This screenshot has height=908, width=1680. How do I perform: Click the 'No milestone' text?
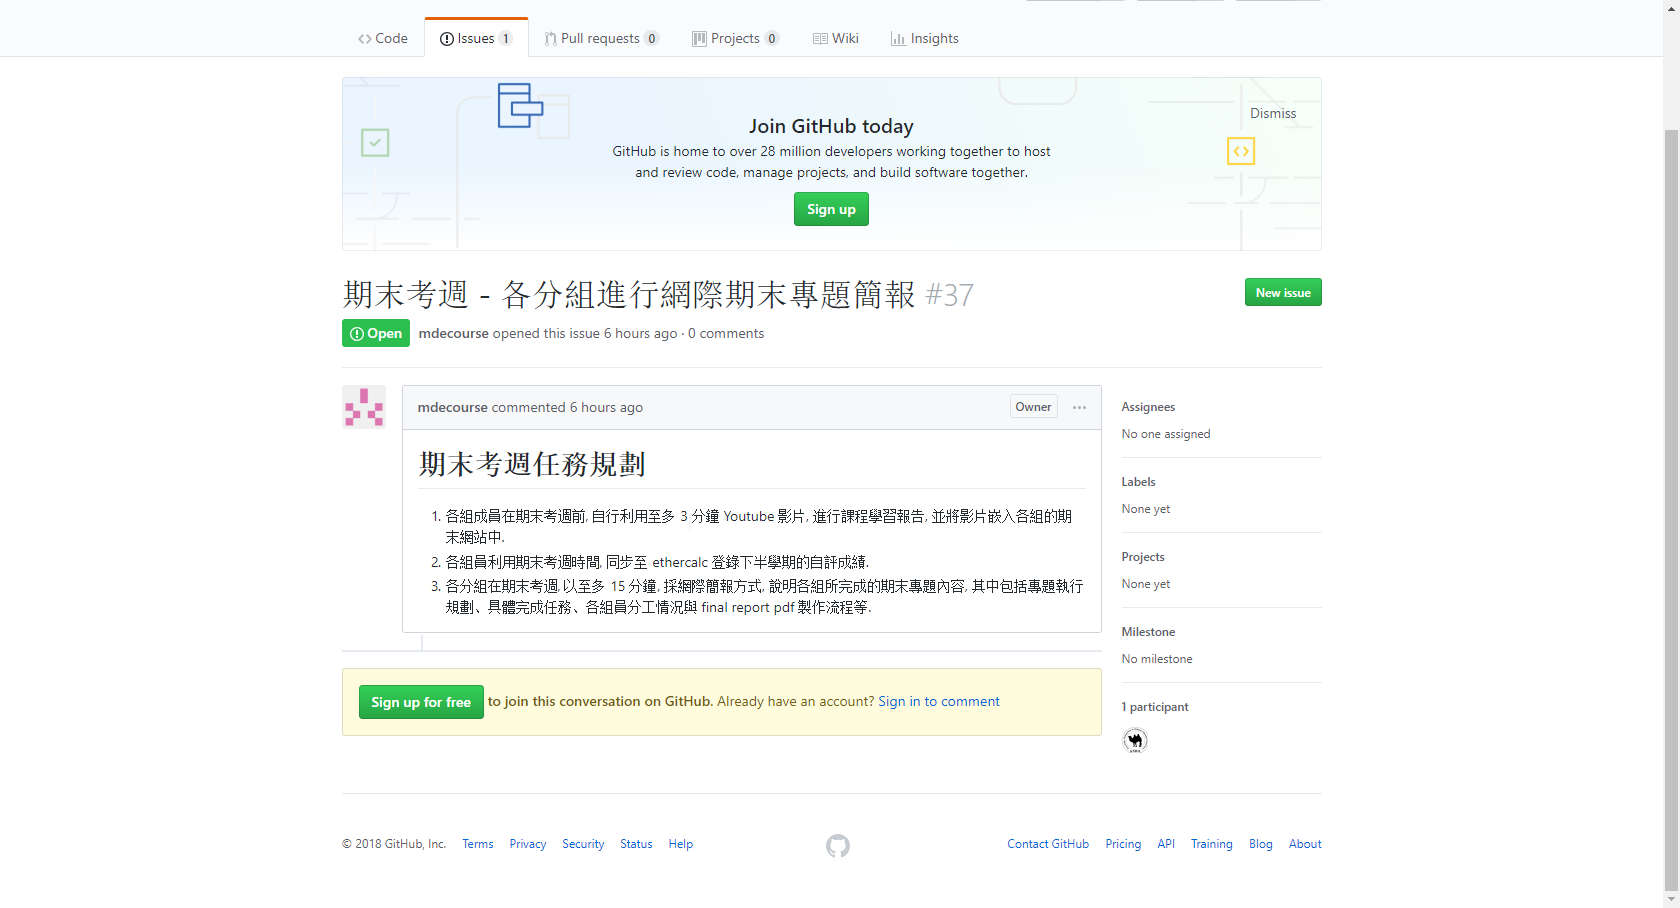[x=1157, y=659]
